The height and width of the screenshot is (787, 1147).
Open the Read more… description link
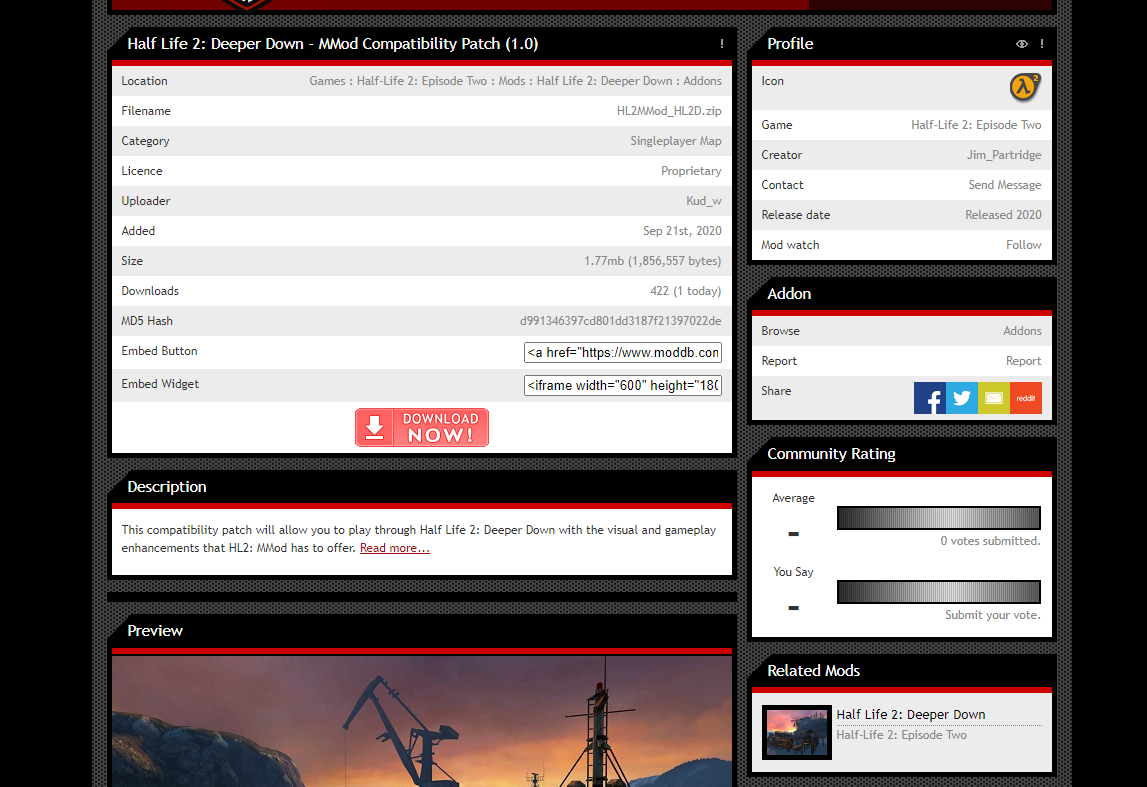395,548
